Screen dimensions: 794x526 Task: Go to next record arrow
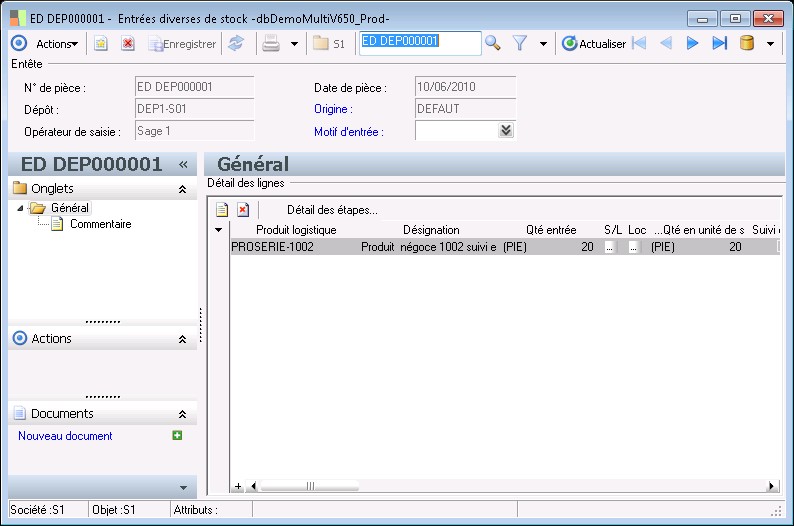click(692, 44)
